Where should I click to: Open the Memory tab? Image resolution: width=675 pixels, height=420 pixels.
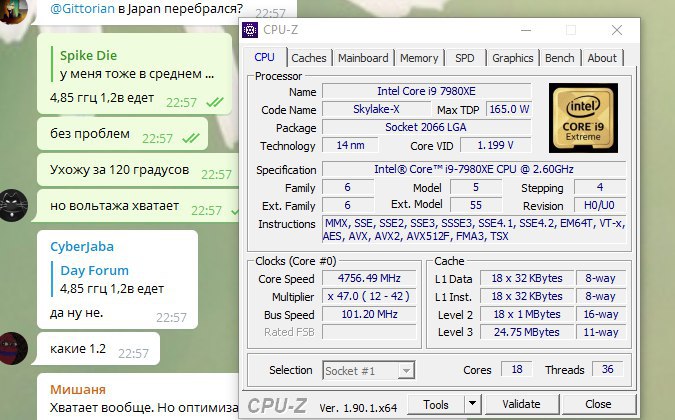419,58
